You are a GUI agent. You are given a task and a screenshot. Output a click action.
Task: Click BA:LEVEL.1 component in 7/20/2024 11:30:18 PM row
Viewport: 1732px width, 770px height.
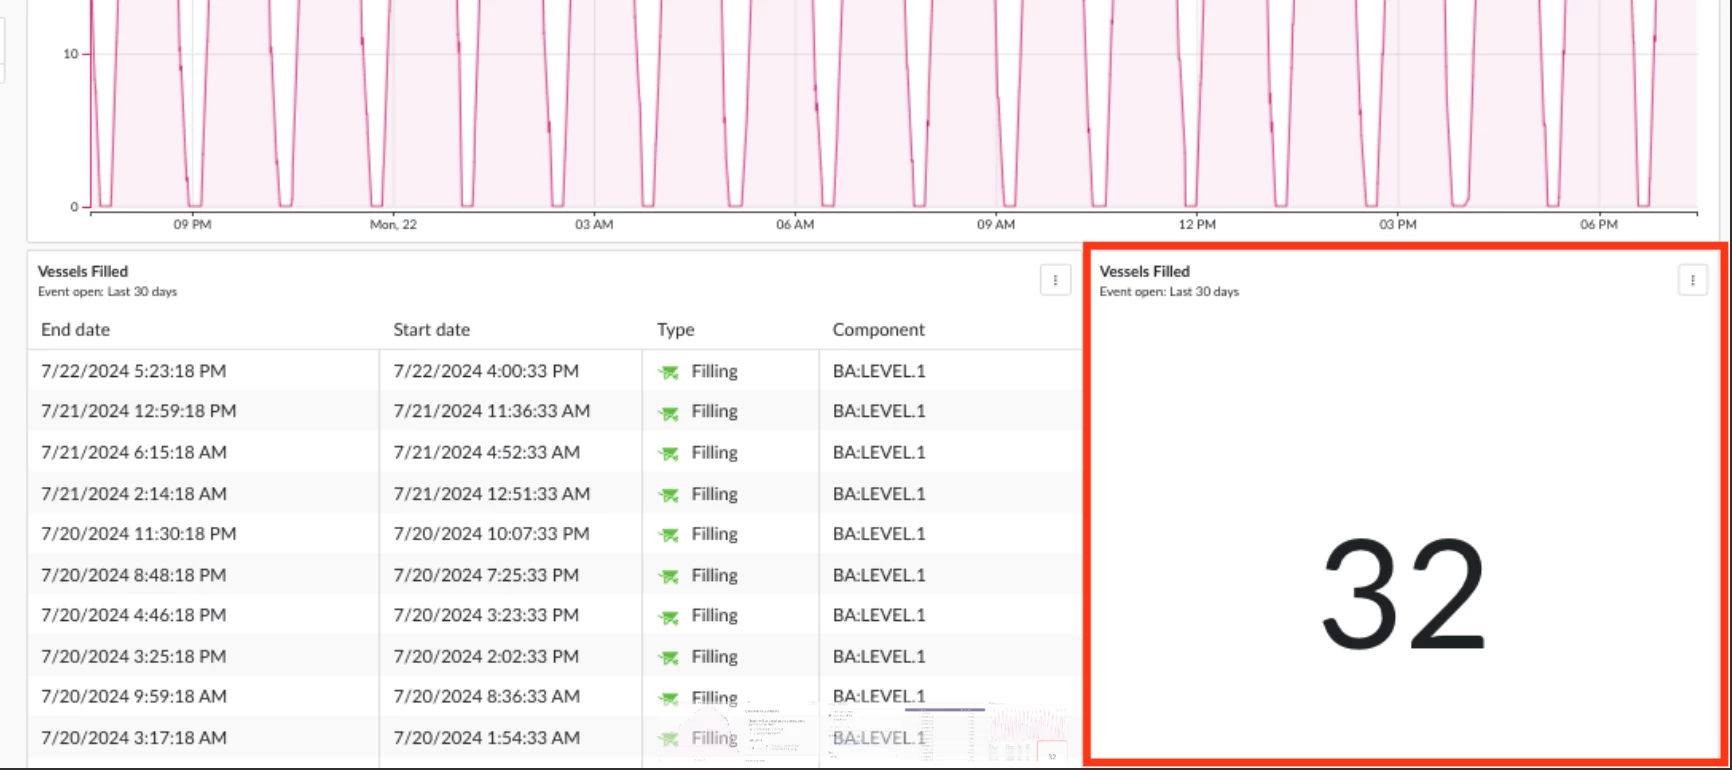point(879,534)
